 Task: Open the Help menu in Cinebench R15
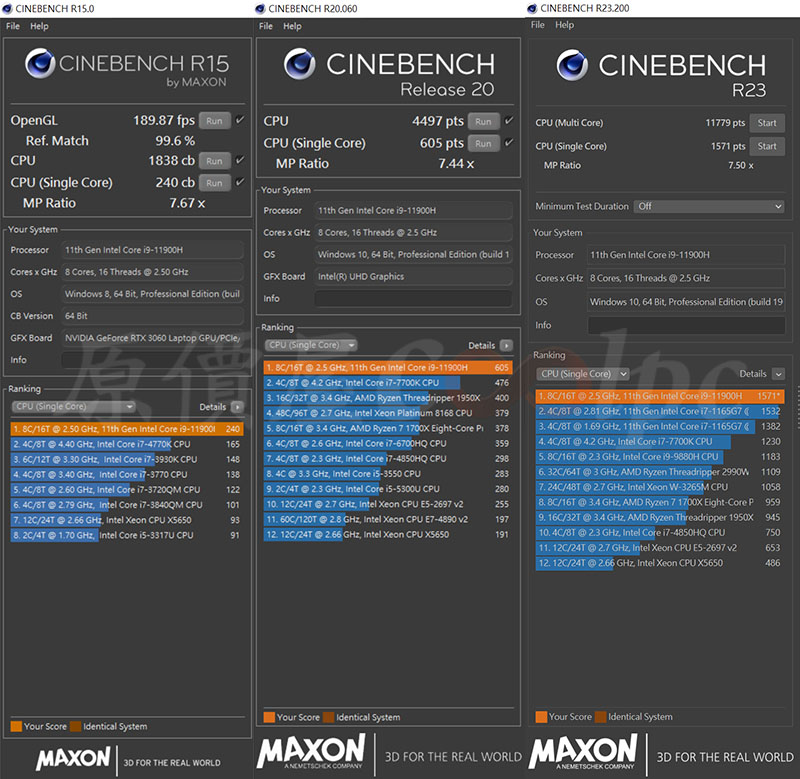point(39,26)
